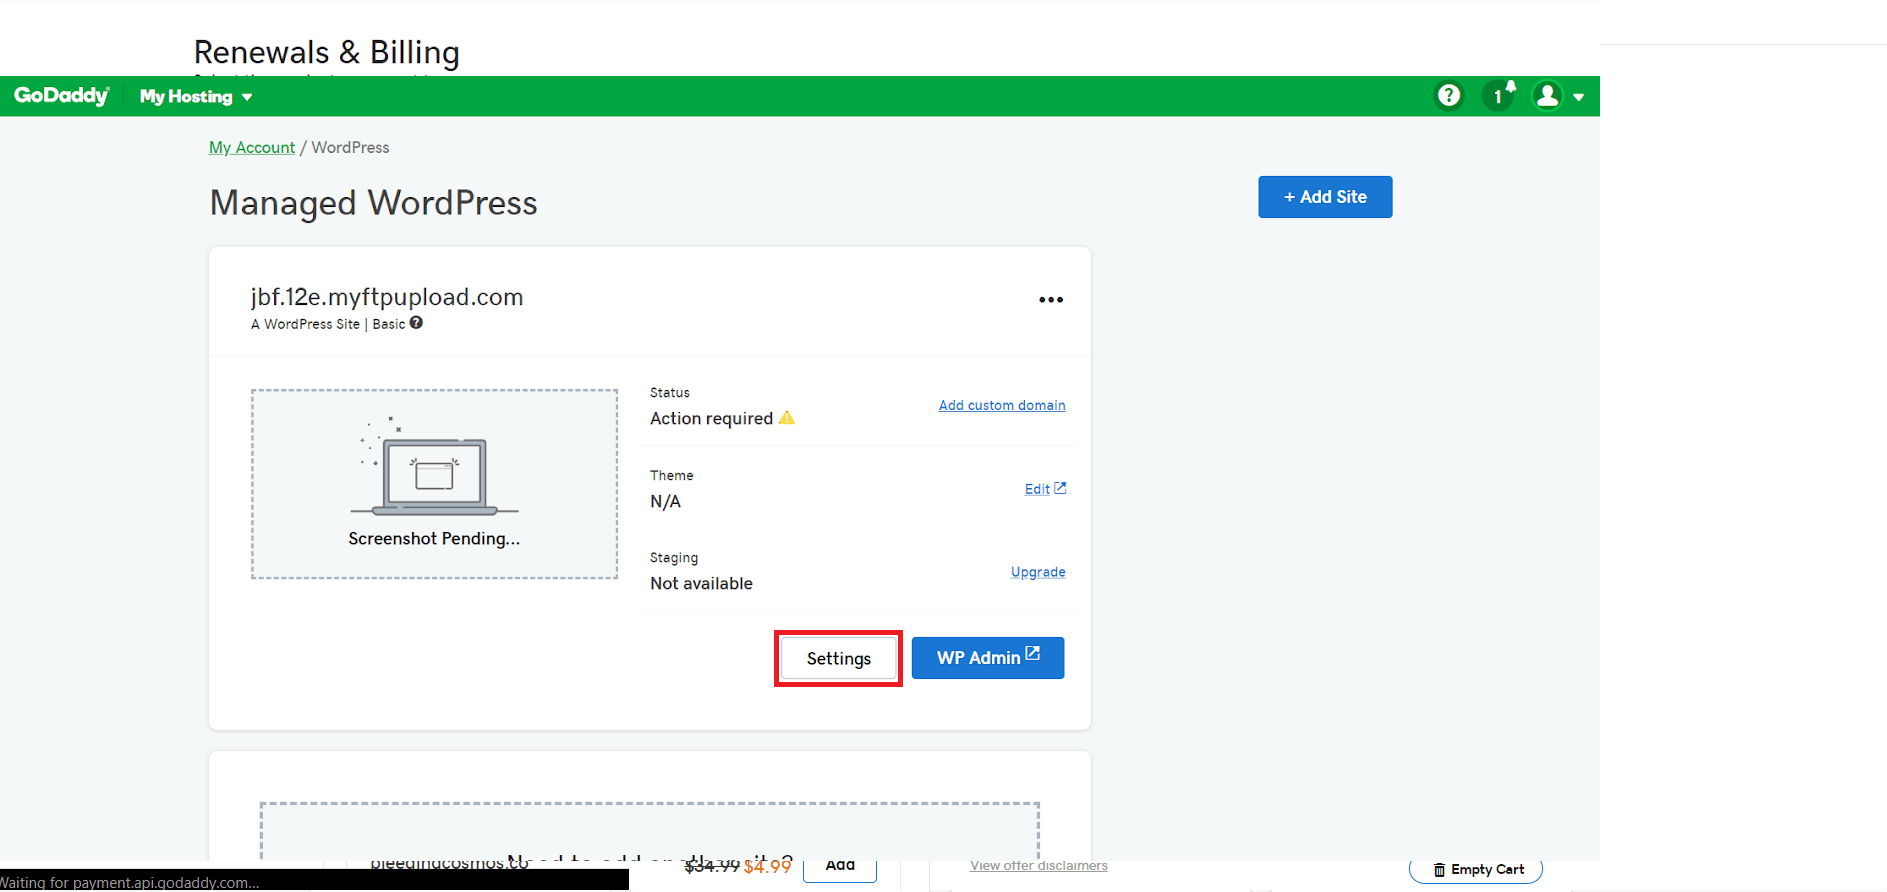Click the Action required warning icon

coord(787,418)
